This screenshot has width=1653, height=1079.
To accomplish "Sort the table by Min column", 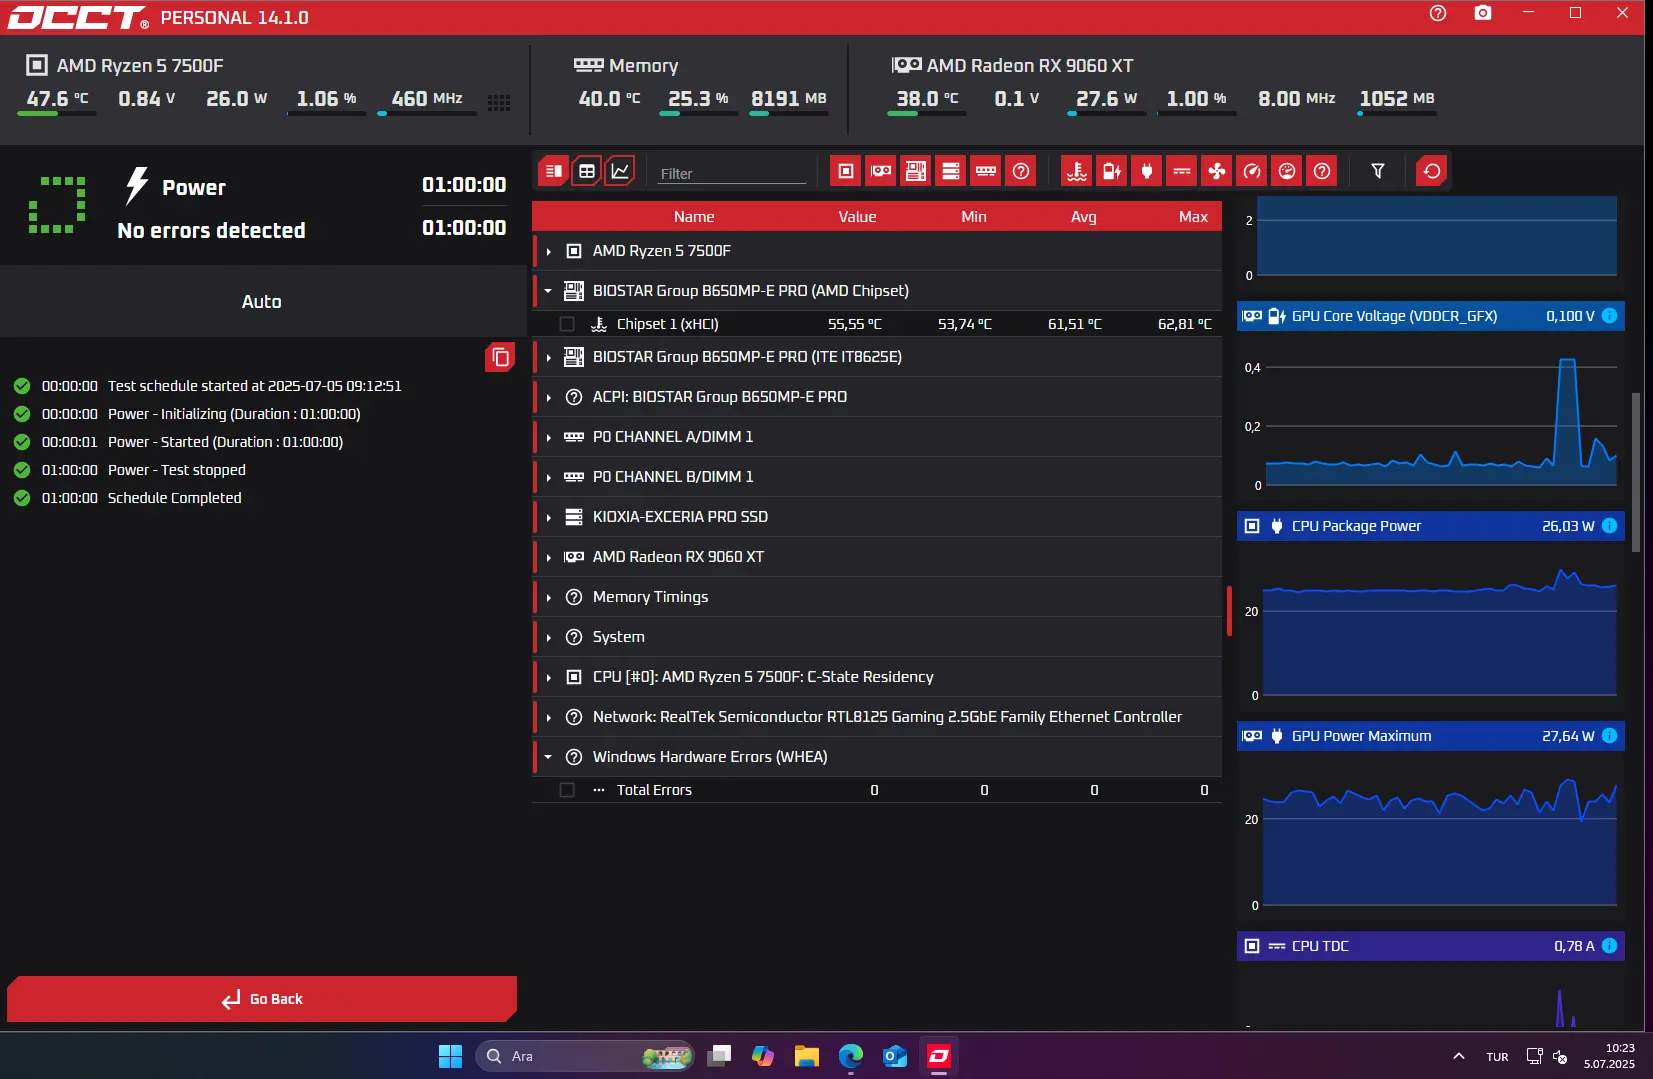I will click(974, 217).
